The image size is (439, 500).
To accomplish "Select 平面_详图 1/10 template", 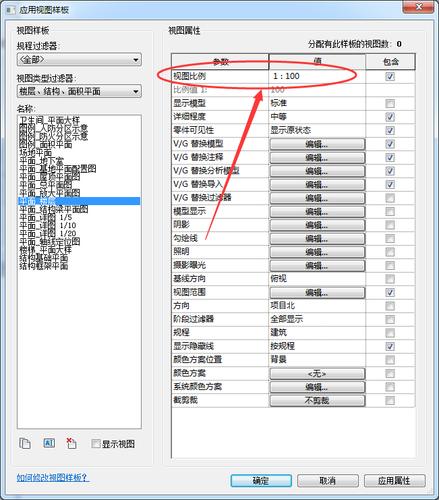I will (x=47, y=225).
